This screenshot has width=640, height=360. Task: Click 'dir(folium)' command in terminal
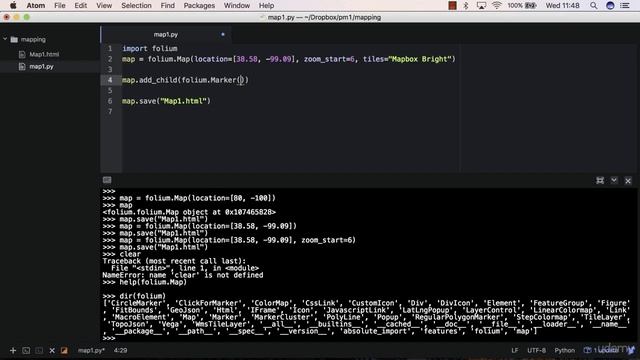tap(142, 296)
